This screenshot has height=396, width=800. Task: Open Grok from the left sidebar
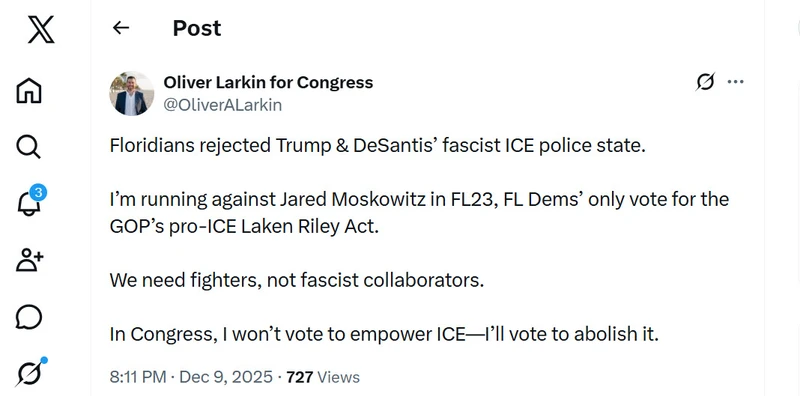[31, 372]
